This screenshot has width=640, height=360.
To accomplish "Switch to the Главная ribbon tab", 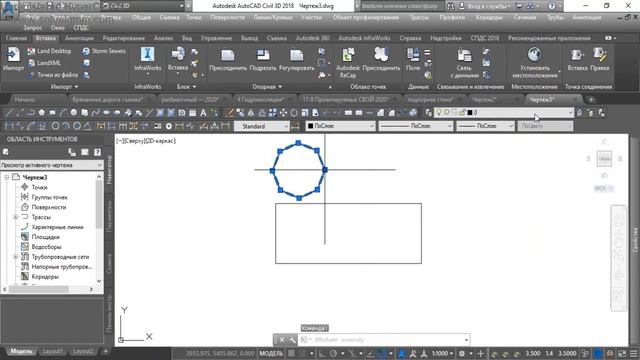I will 16,38.
